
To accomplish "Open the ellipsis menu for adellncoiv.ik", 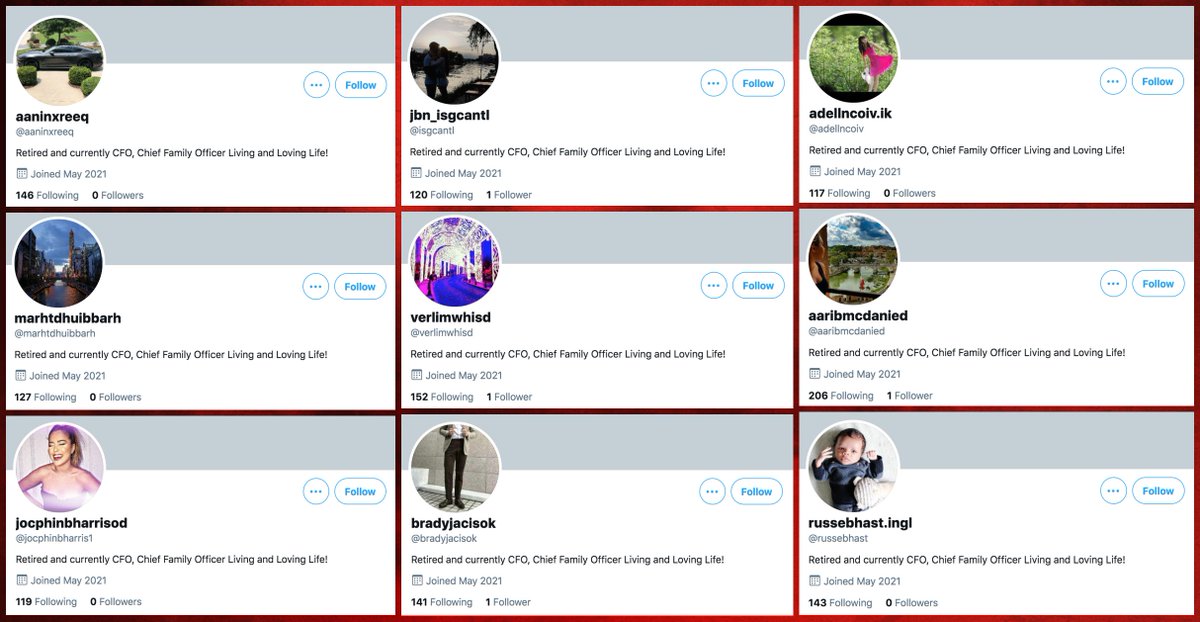I will 1113,82.
